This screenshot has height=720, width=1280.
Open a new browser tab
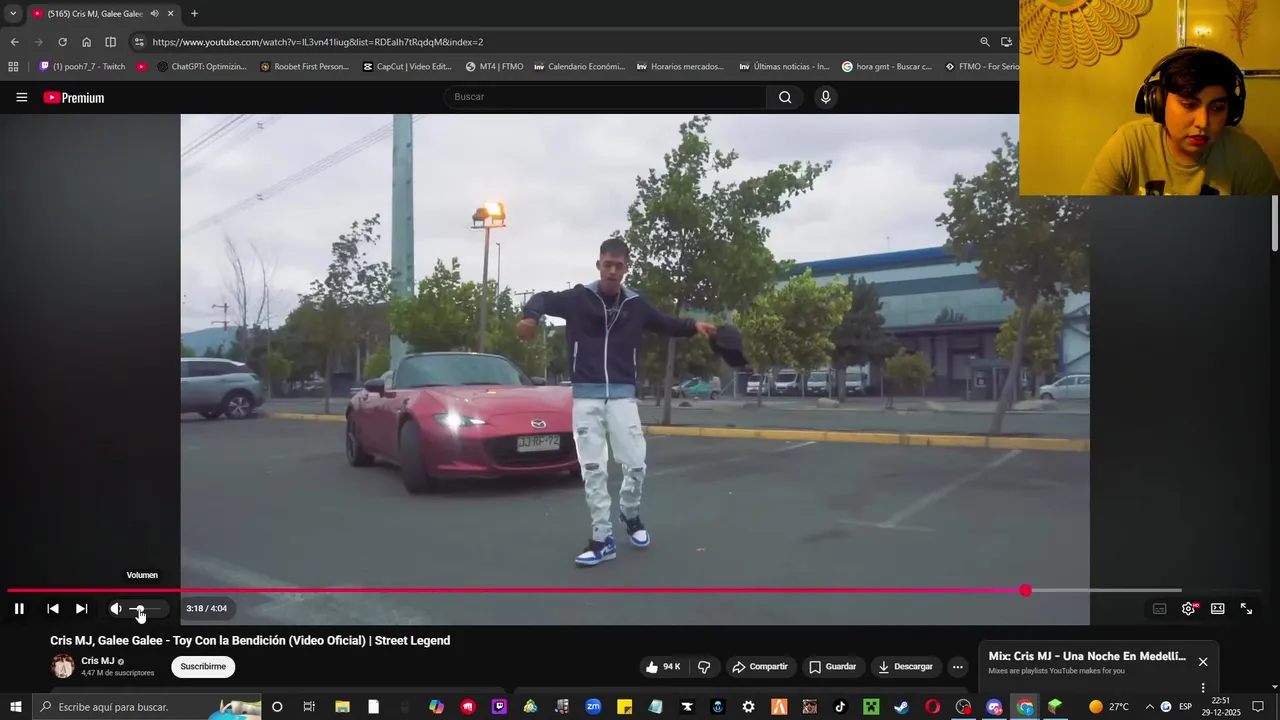[194, 14]
